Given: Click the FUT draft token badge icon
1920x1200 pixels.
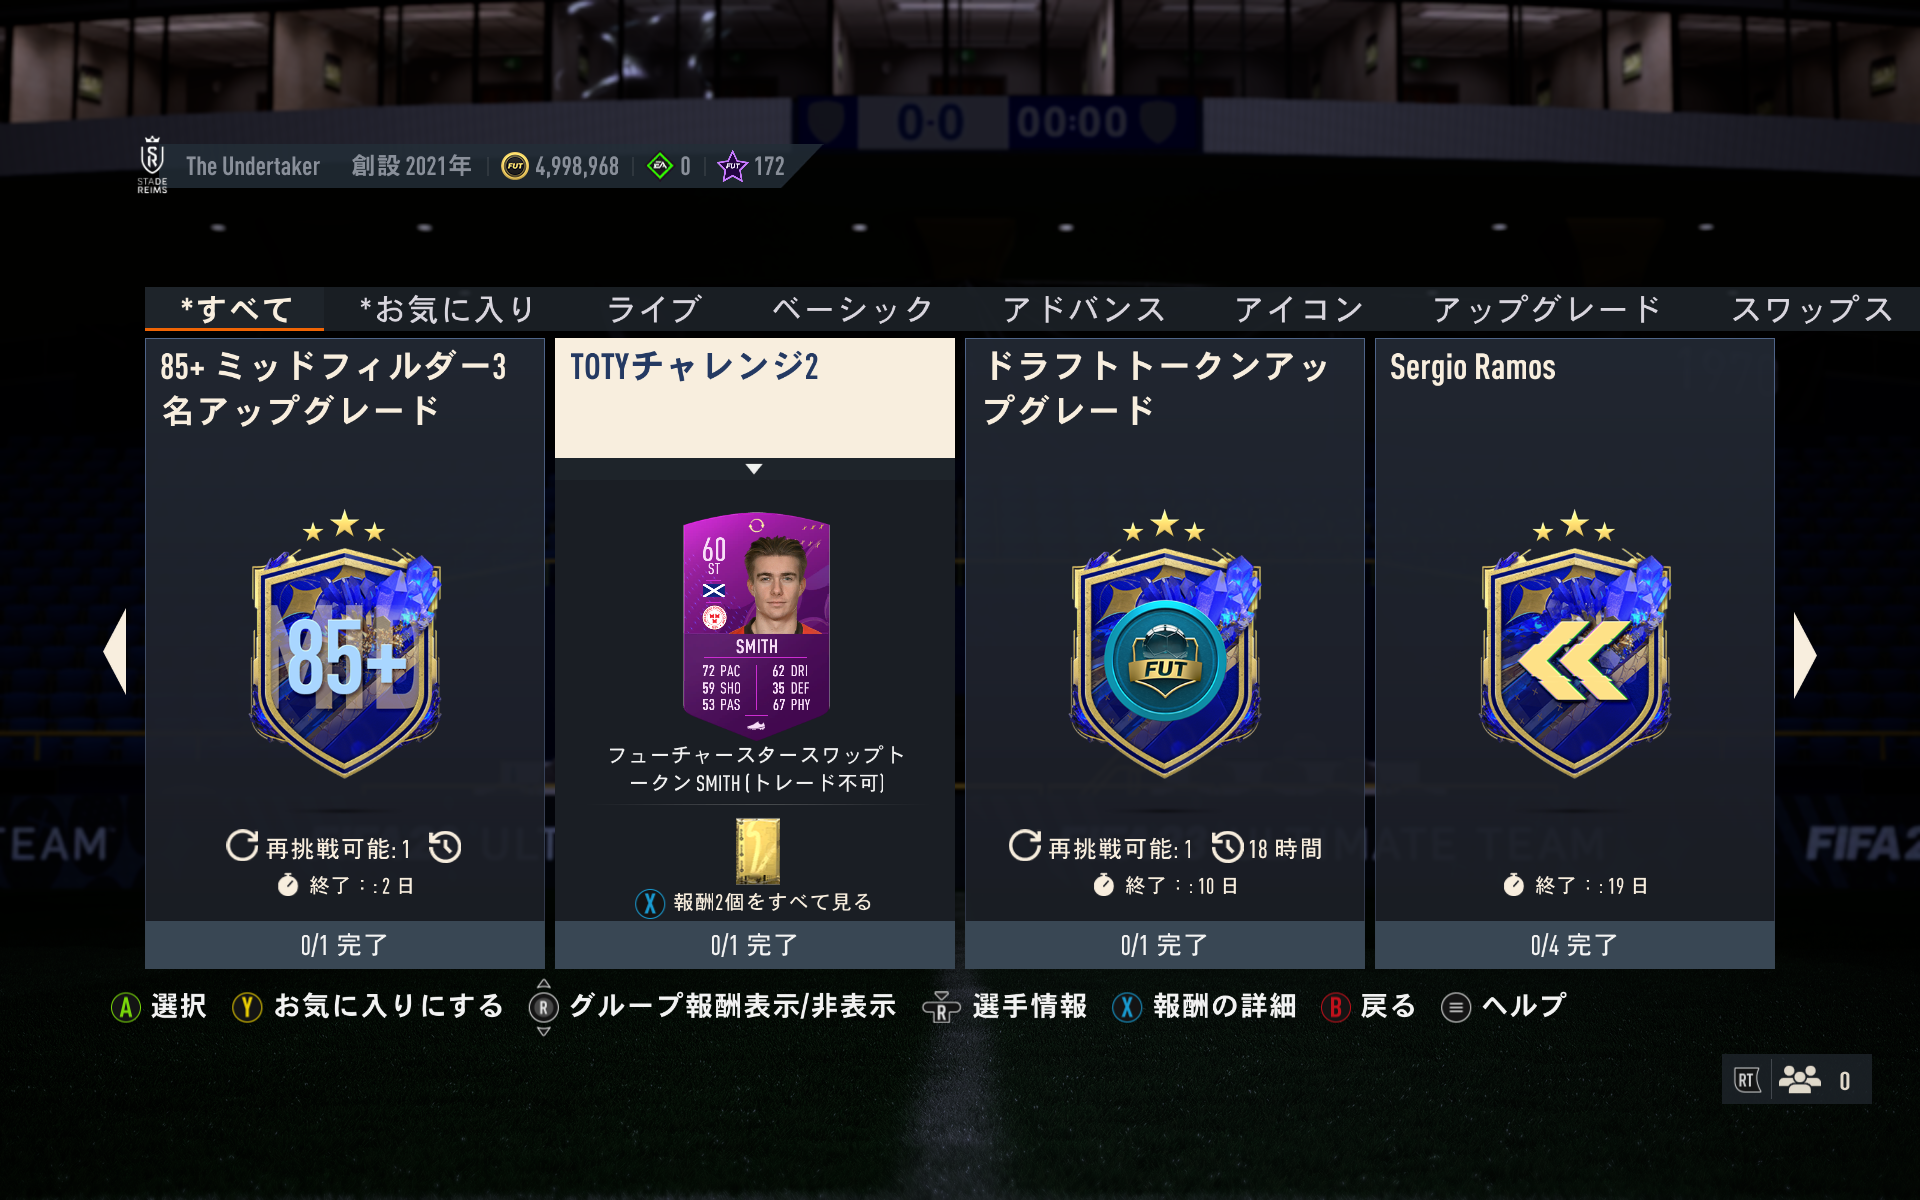Looking at the screenshot, I should (x=1165, y=645).
